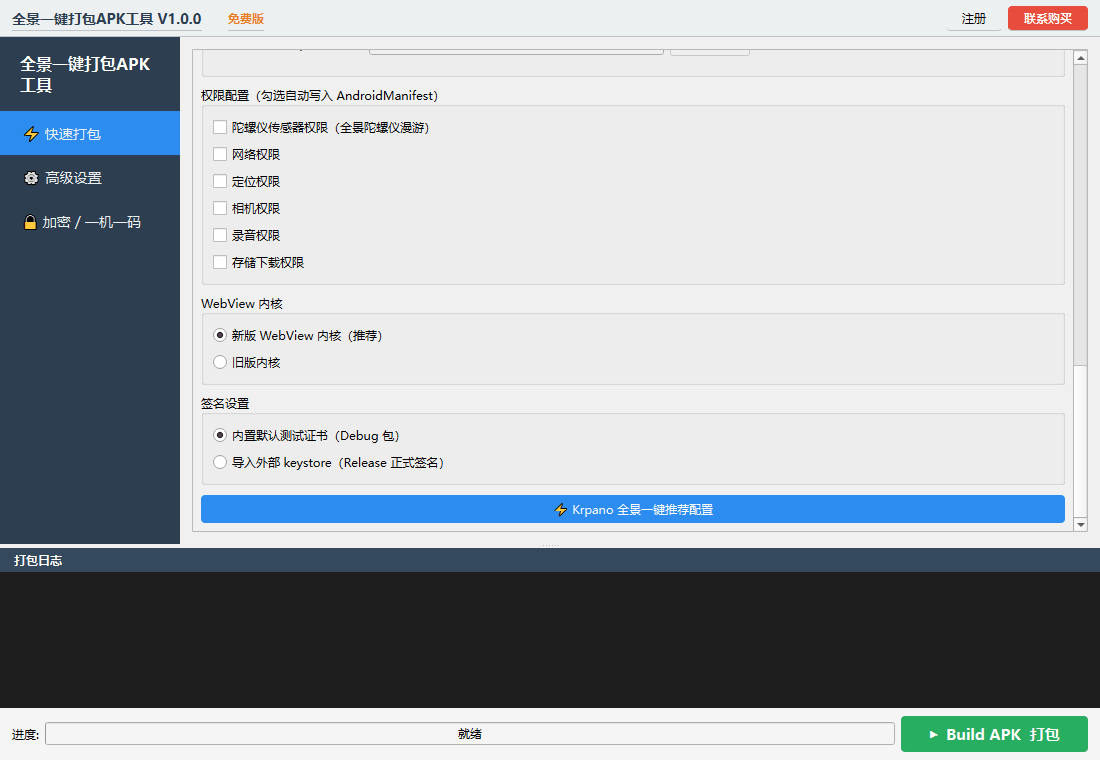Open the 快速打包 sidebar page

(x=90, y=133)
